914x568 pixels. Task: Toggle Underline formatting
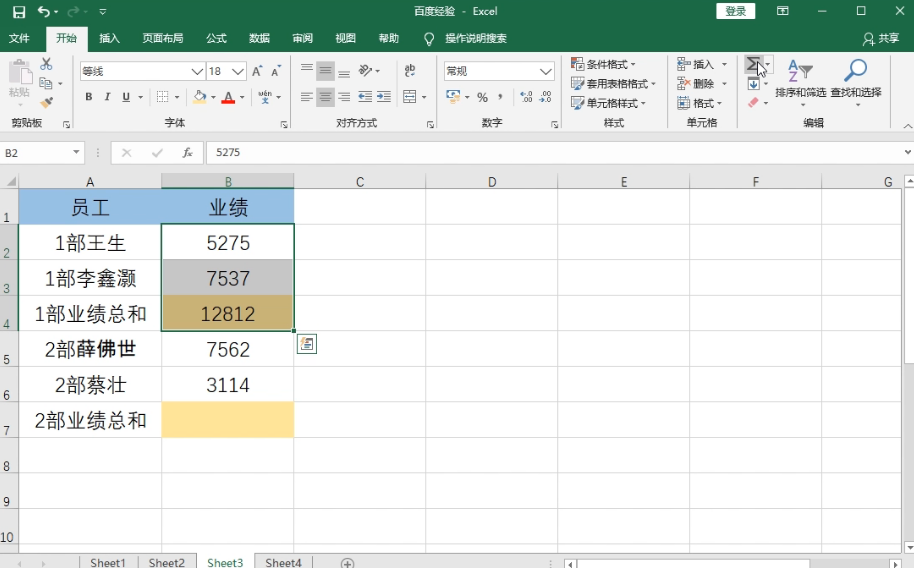point(126,97)
